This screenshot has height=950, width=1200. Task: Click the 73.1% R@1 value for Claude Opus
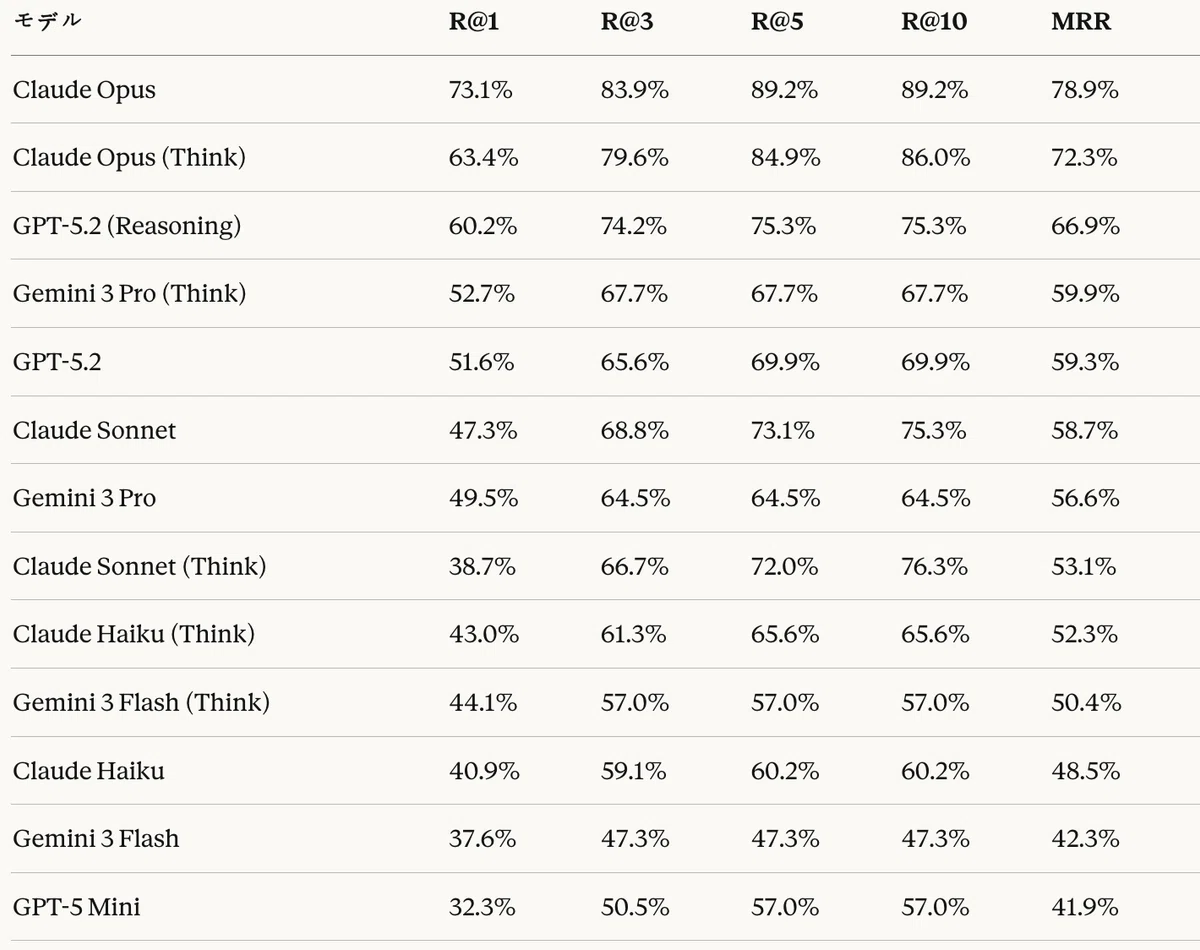point(481,90)
